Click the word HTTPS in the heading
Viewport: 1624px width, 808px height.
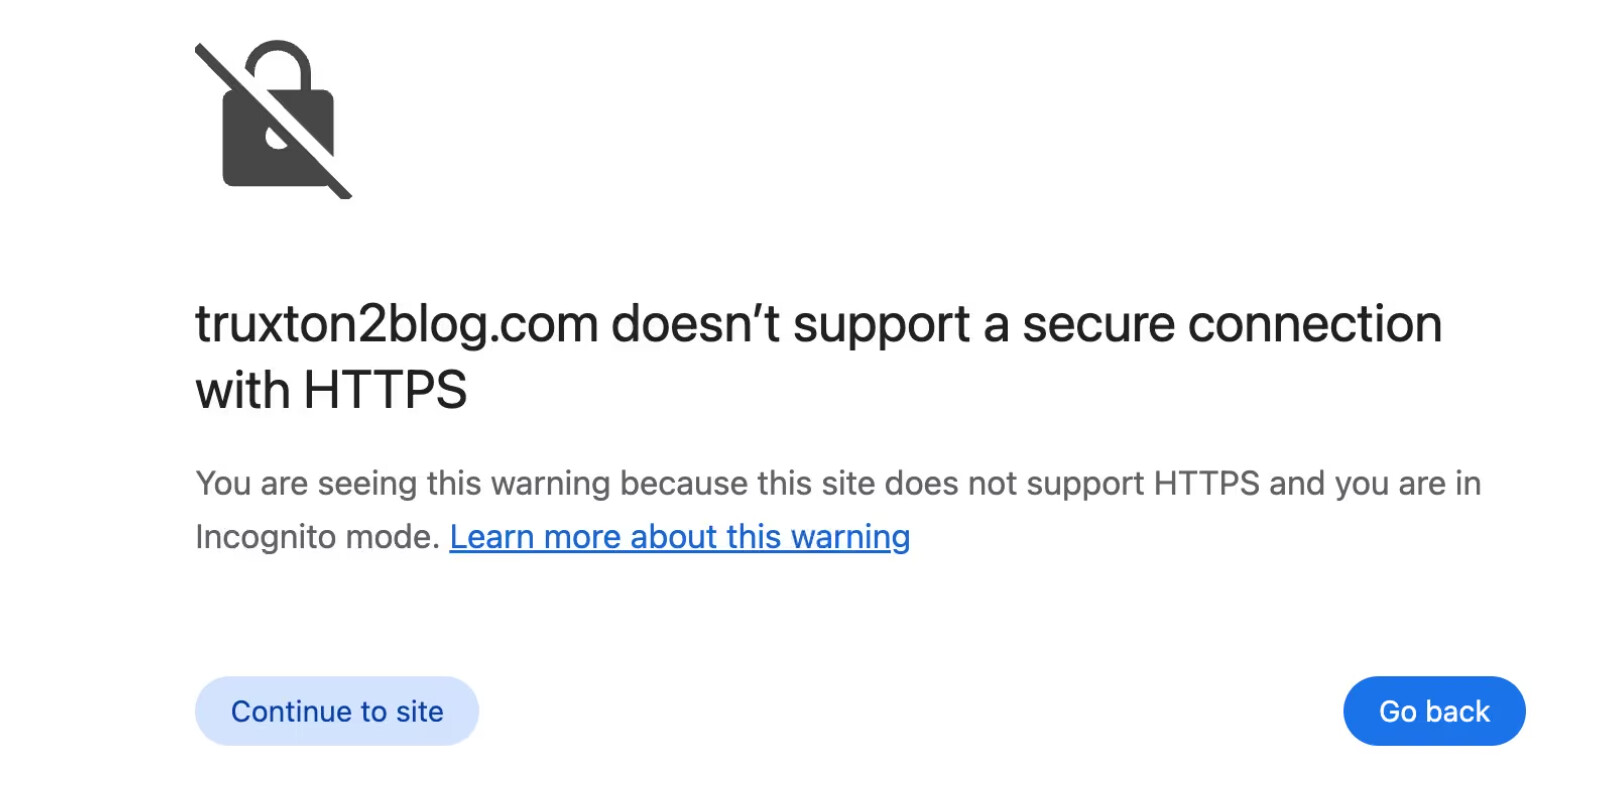click(385, 390)
